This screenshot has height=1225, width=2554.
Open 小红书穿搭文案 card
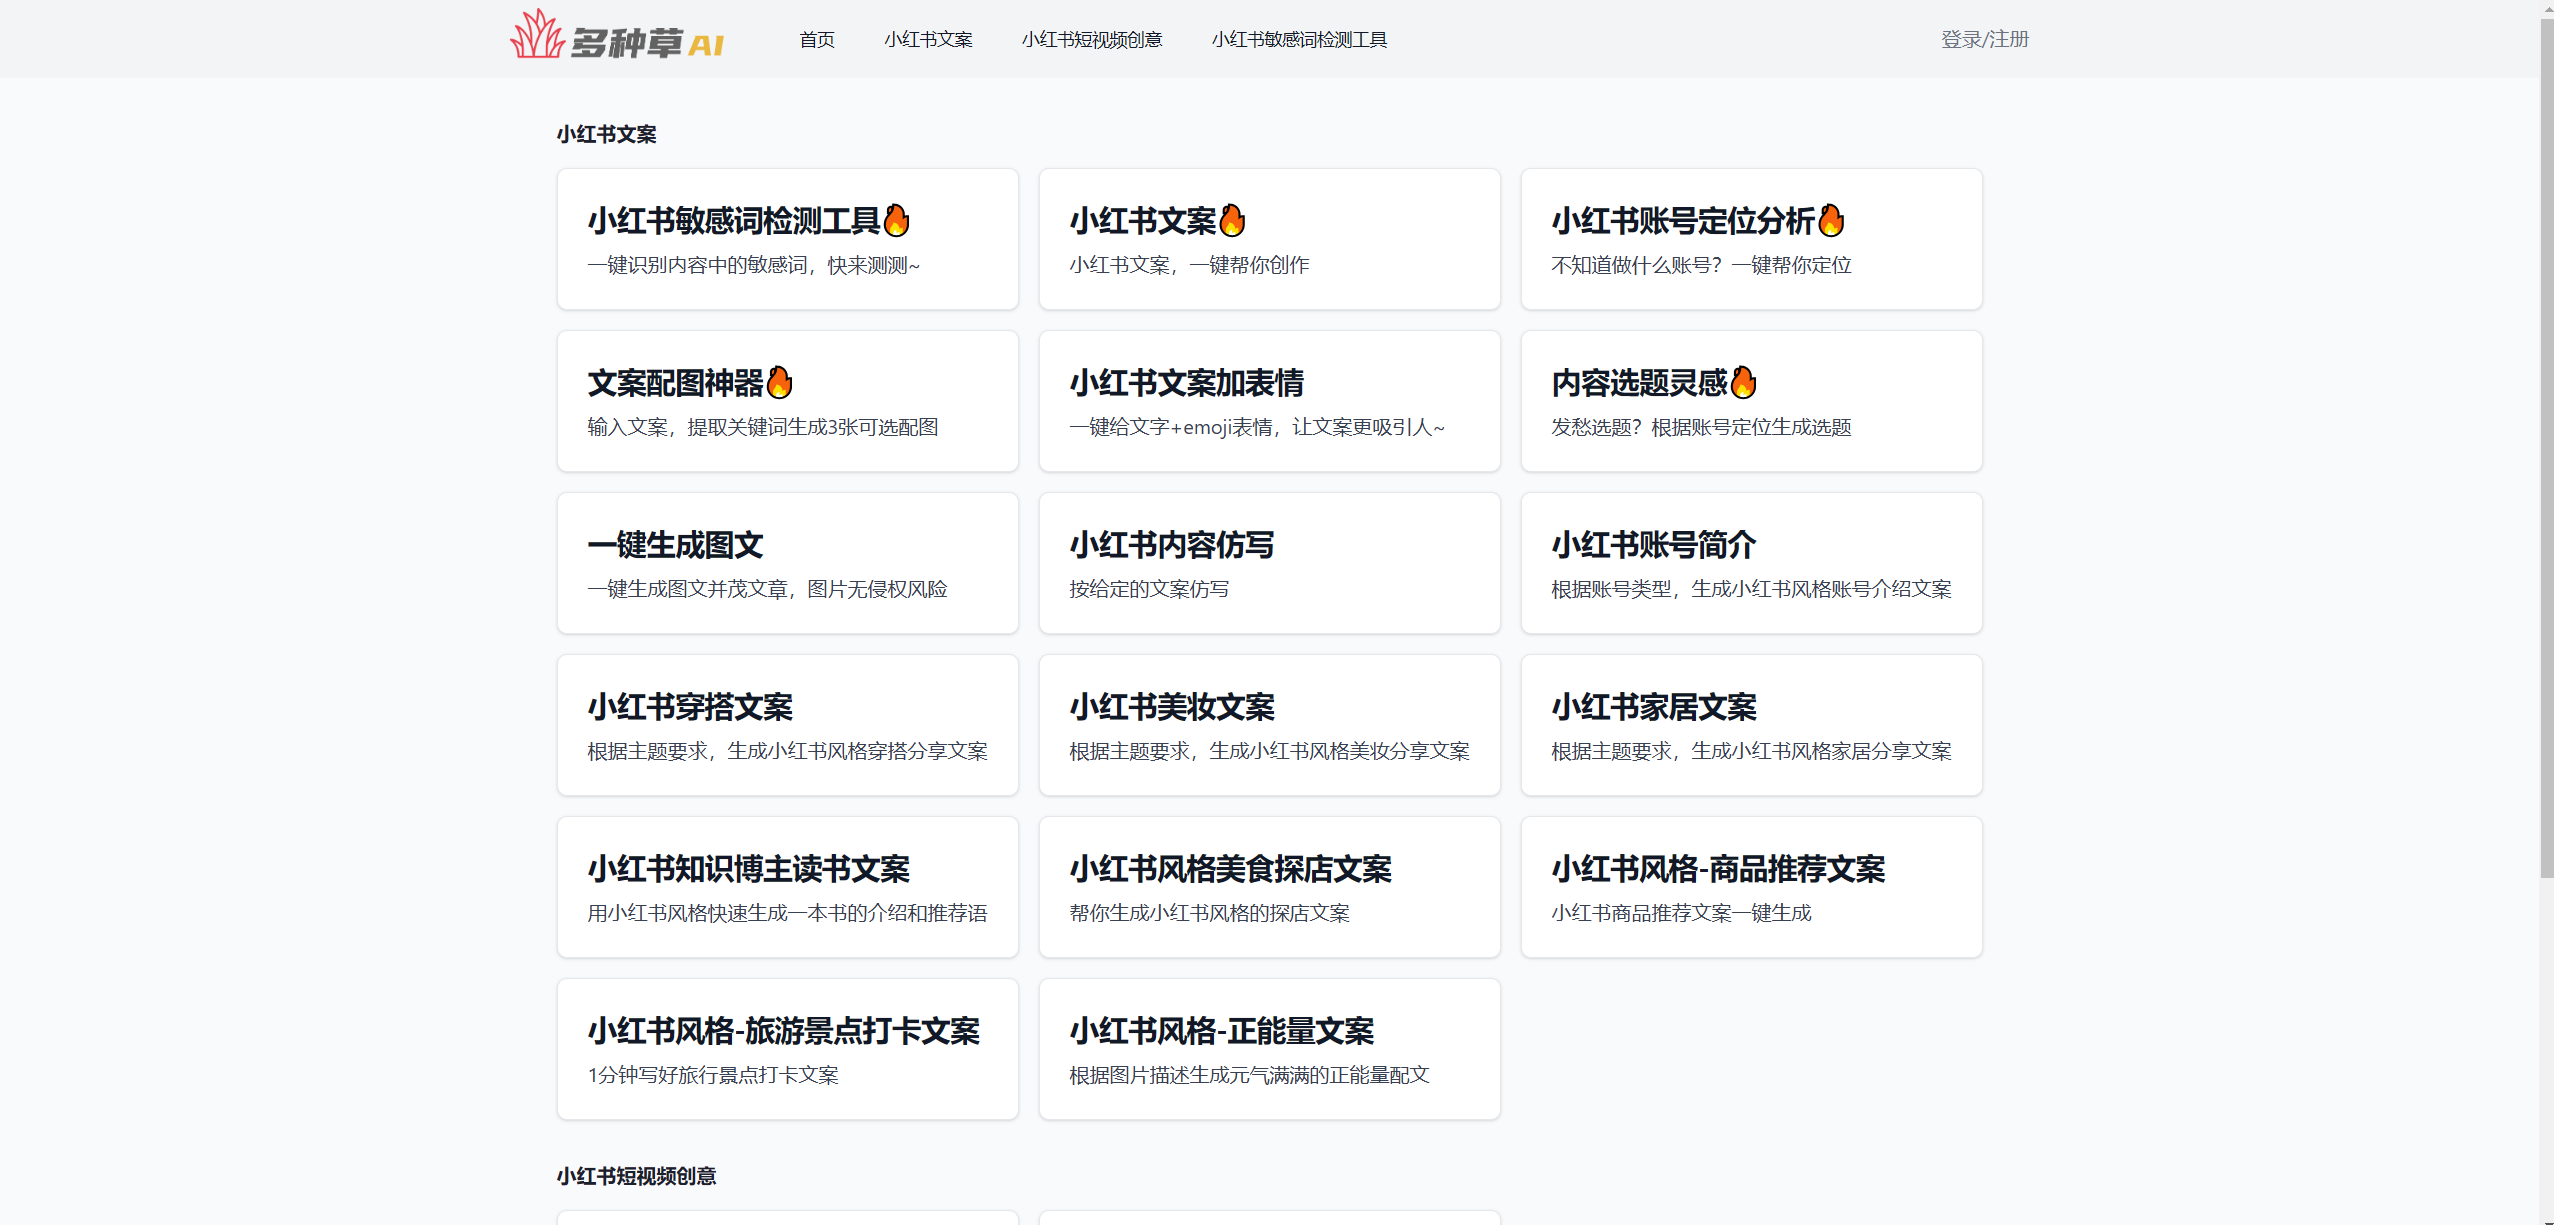tap(788, 725)
